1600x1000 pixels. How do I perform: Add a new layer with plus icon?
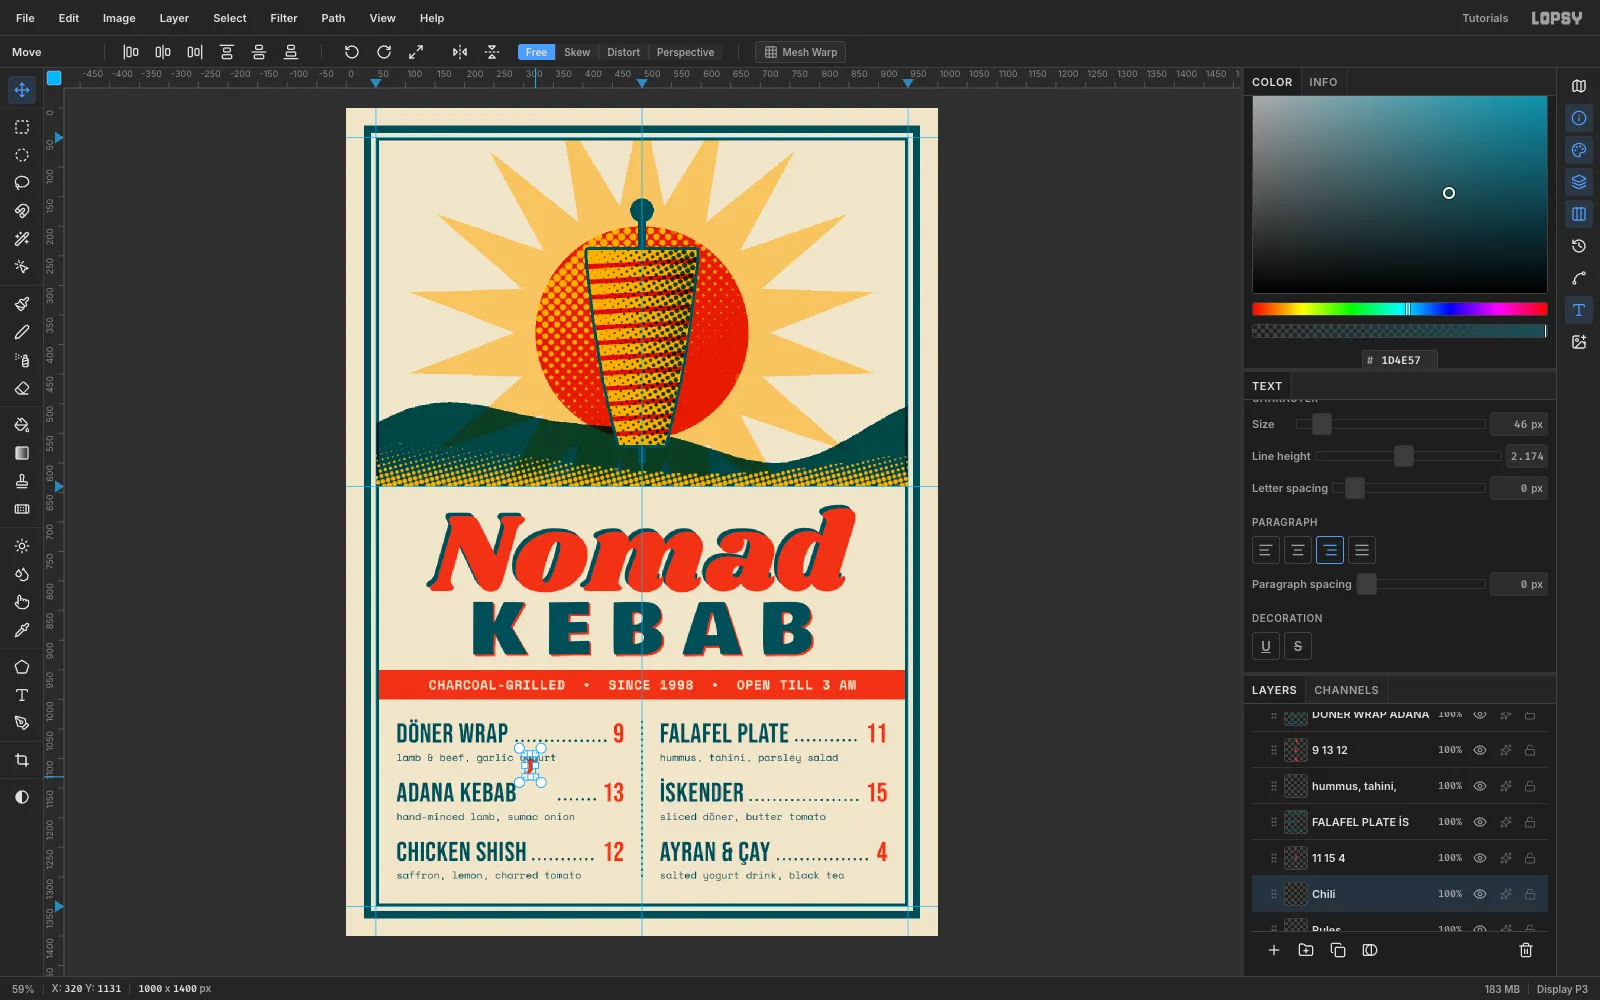click(x=1274, y=950)
